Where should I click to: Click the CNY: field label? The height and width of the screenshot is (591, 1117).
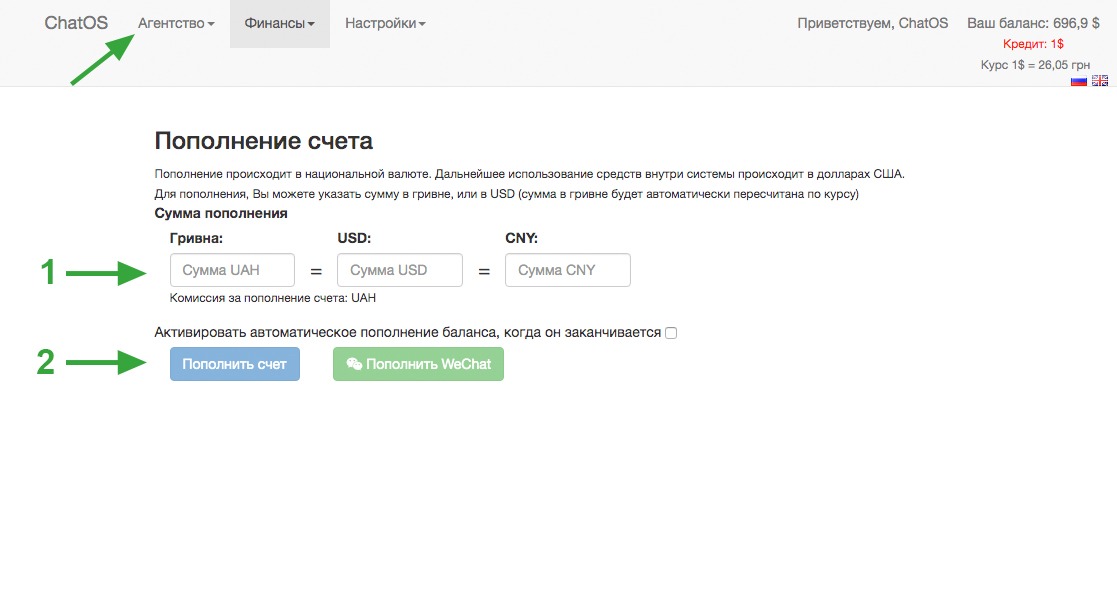tap(521, 239)
